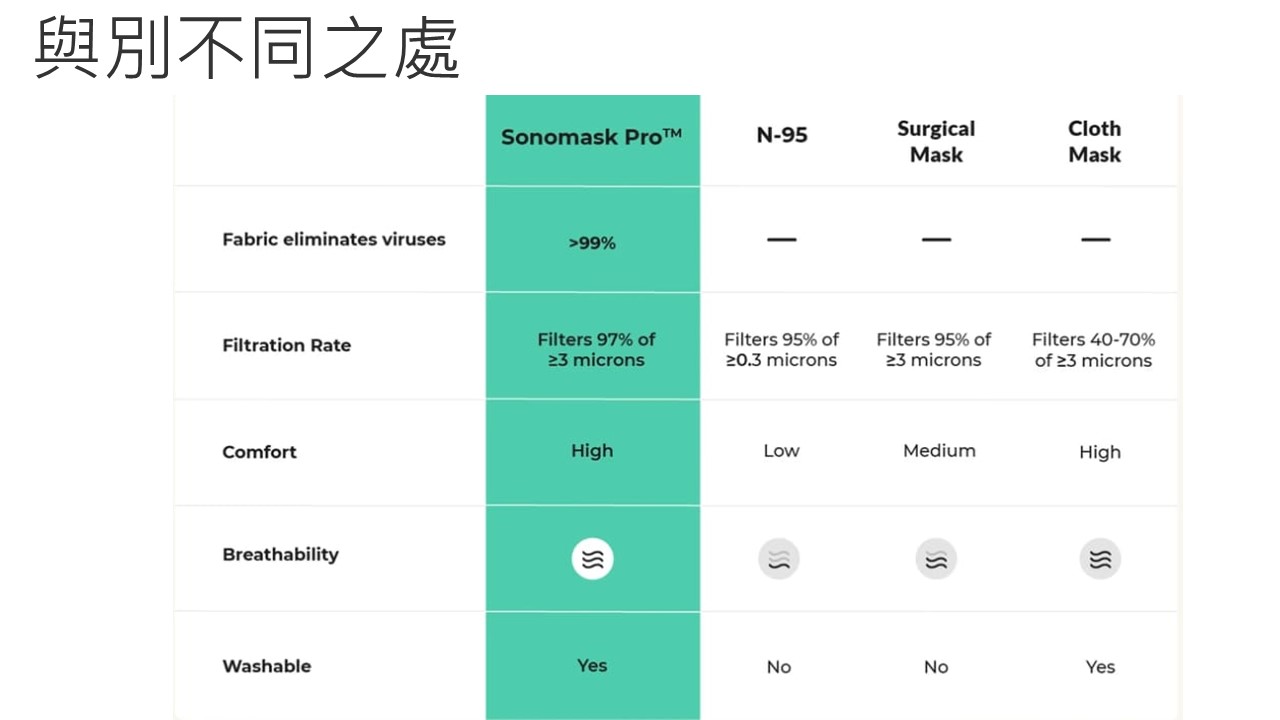Click the N-95 virus elimination dash
The height and width of the screenshot is (720, 1280).
[x=782, y=240]
